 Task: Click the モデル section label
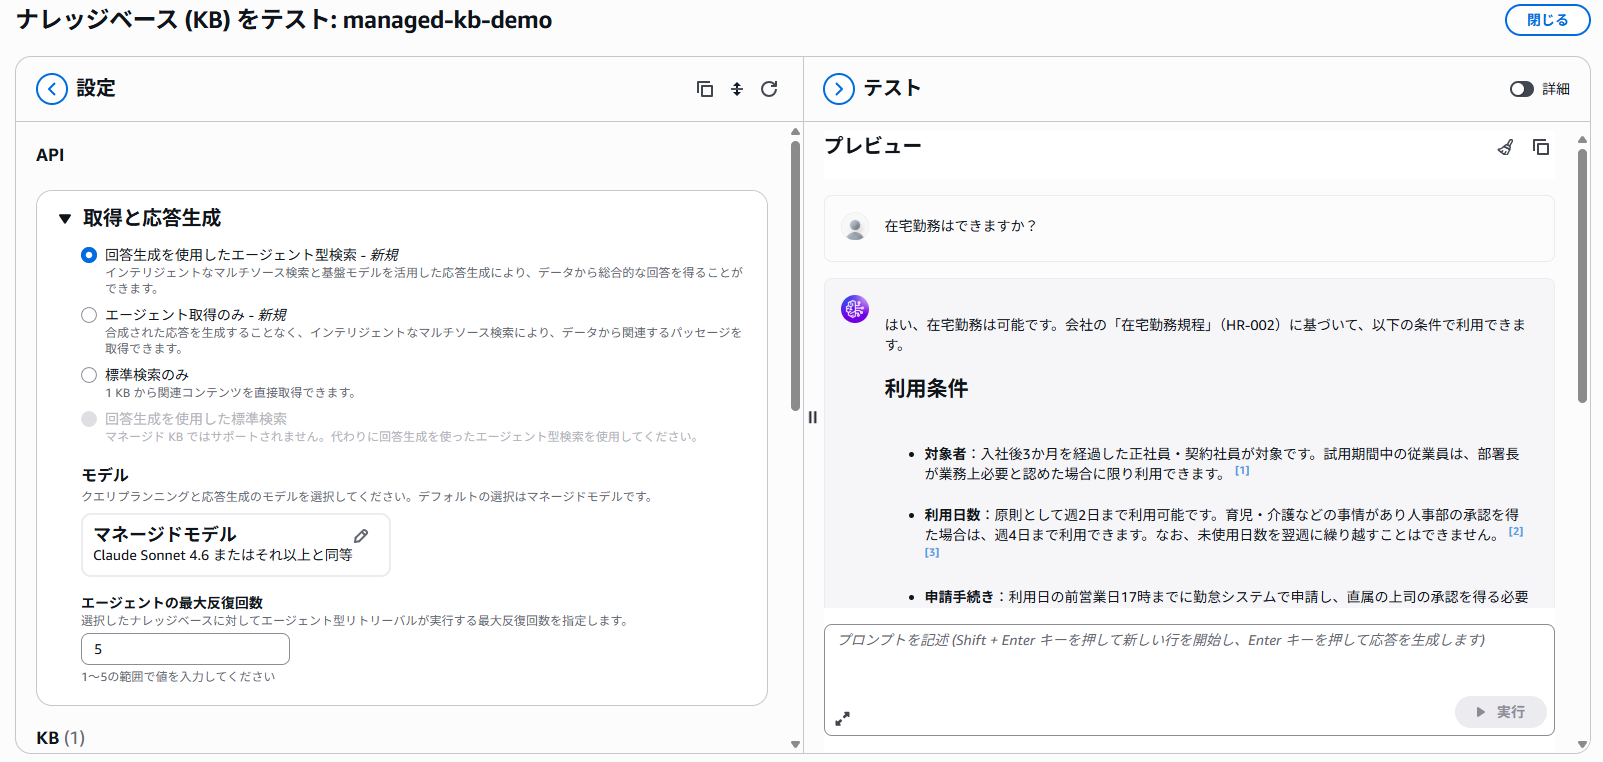[105, 475]
